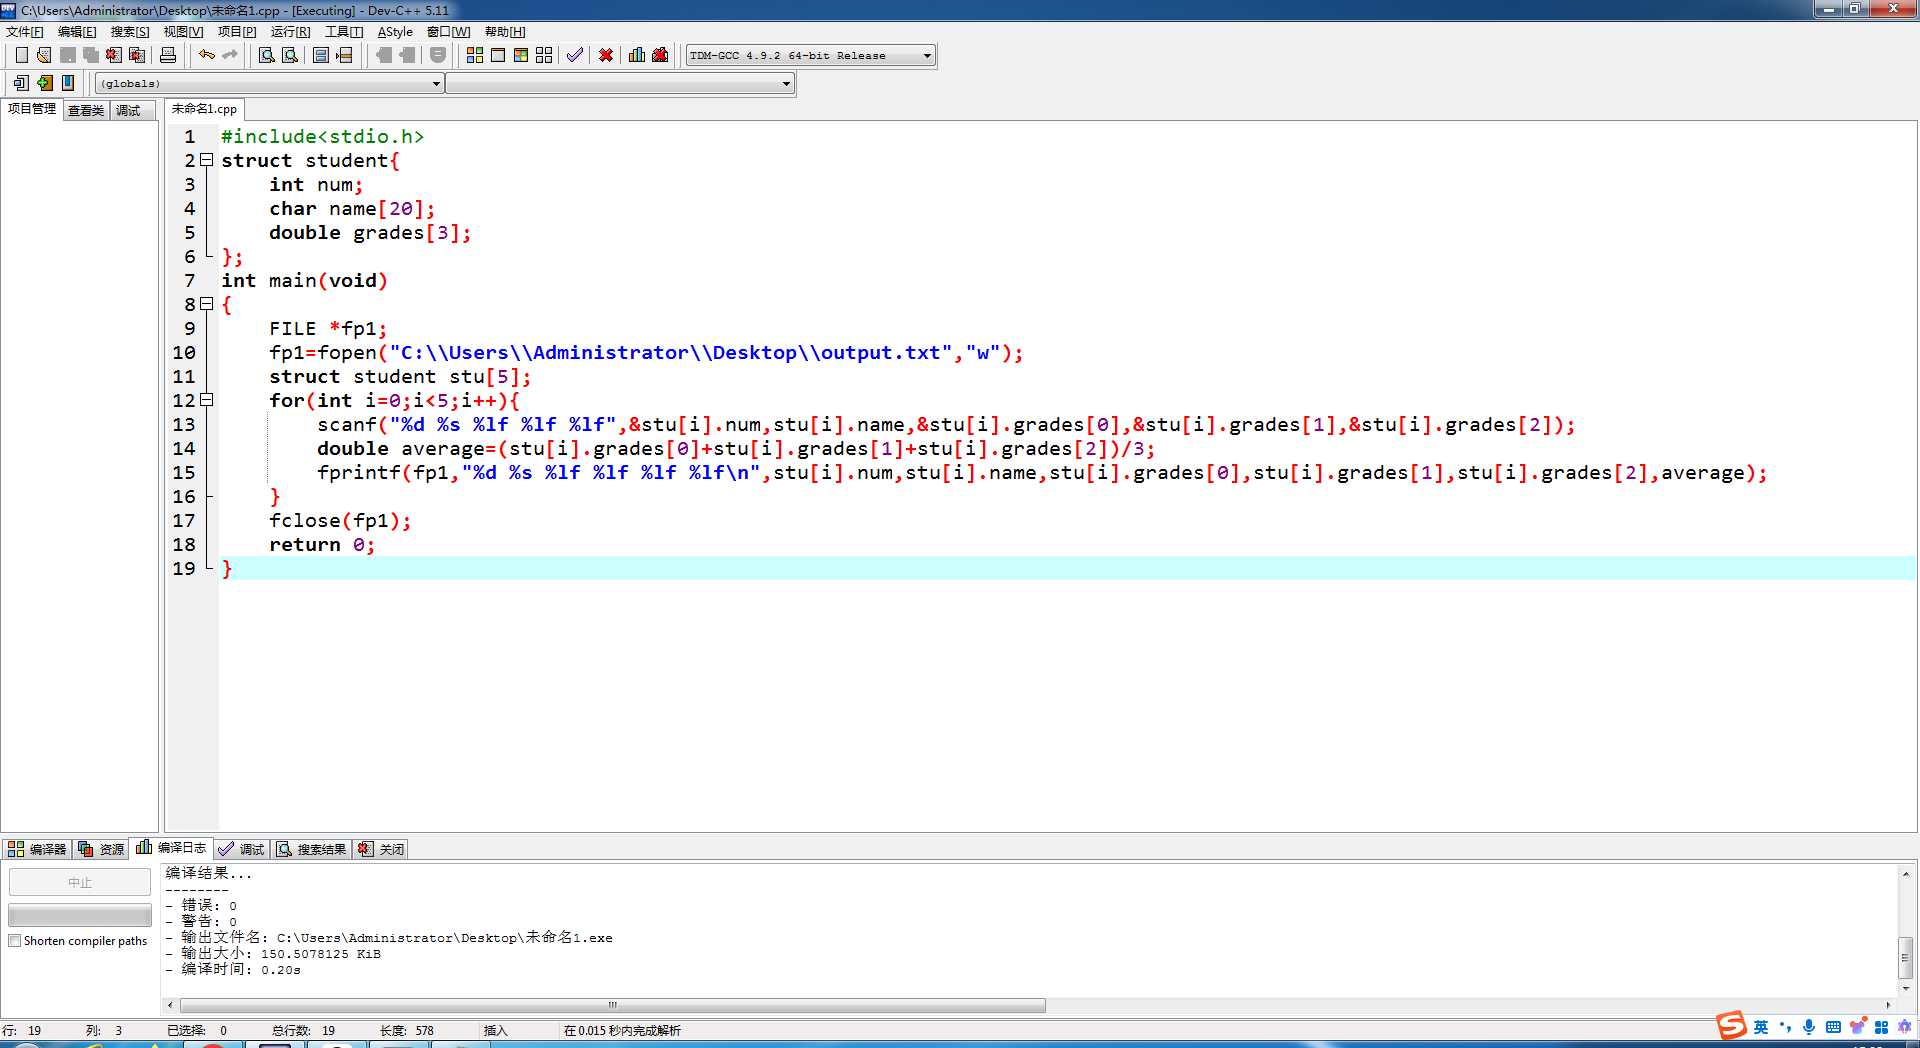Switch to the bottom 调试 tab with checkmark

(x=241, y=849)
